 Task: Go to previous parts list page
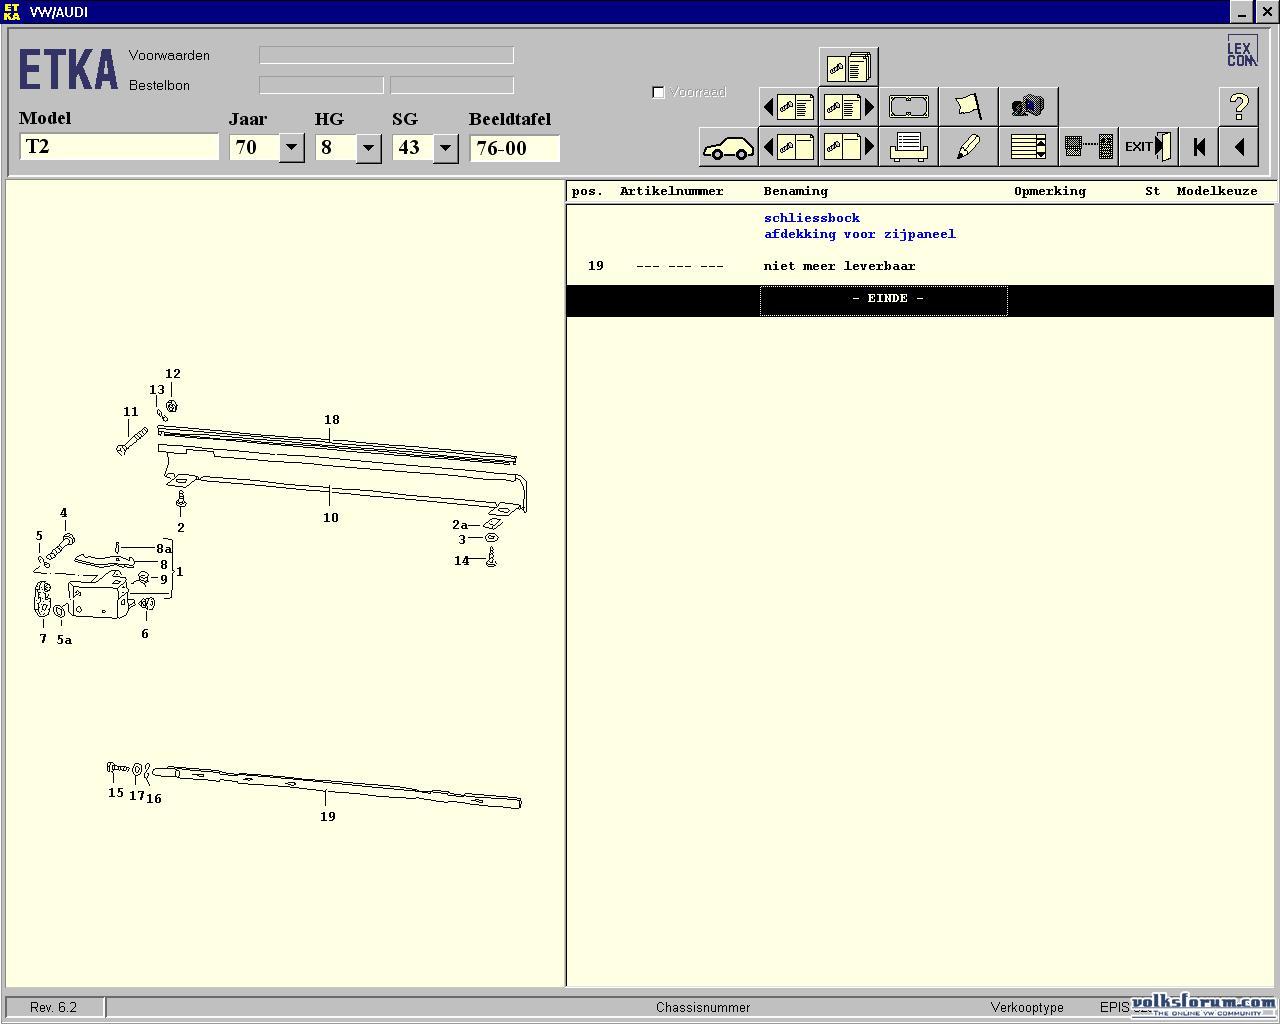coord(788,107)
